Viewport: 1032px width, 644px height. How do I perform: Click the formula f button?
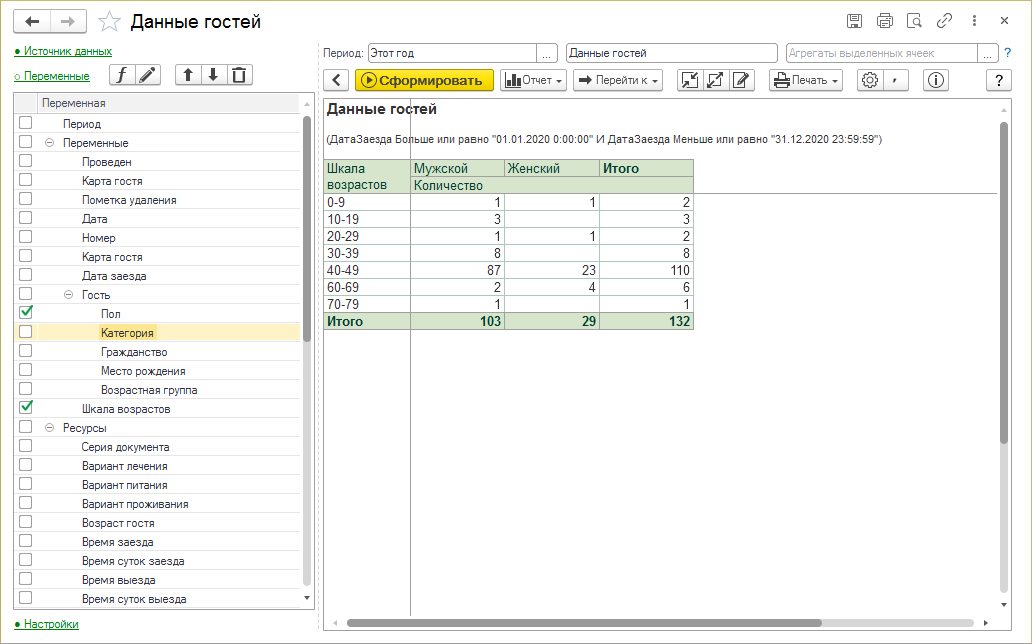point(122,75)
